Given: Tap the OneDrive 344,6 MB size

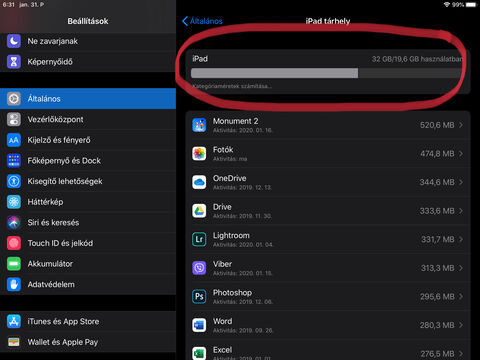Looking at the screenshot, I should (x=437, y=182).
